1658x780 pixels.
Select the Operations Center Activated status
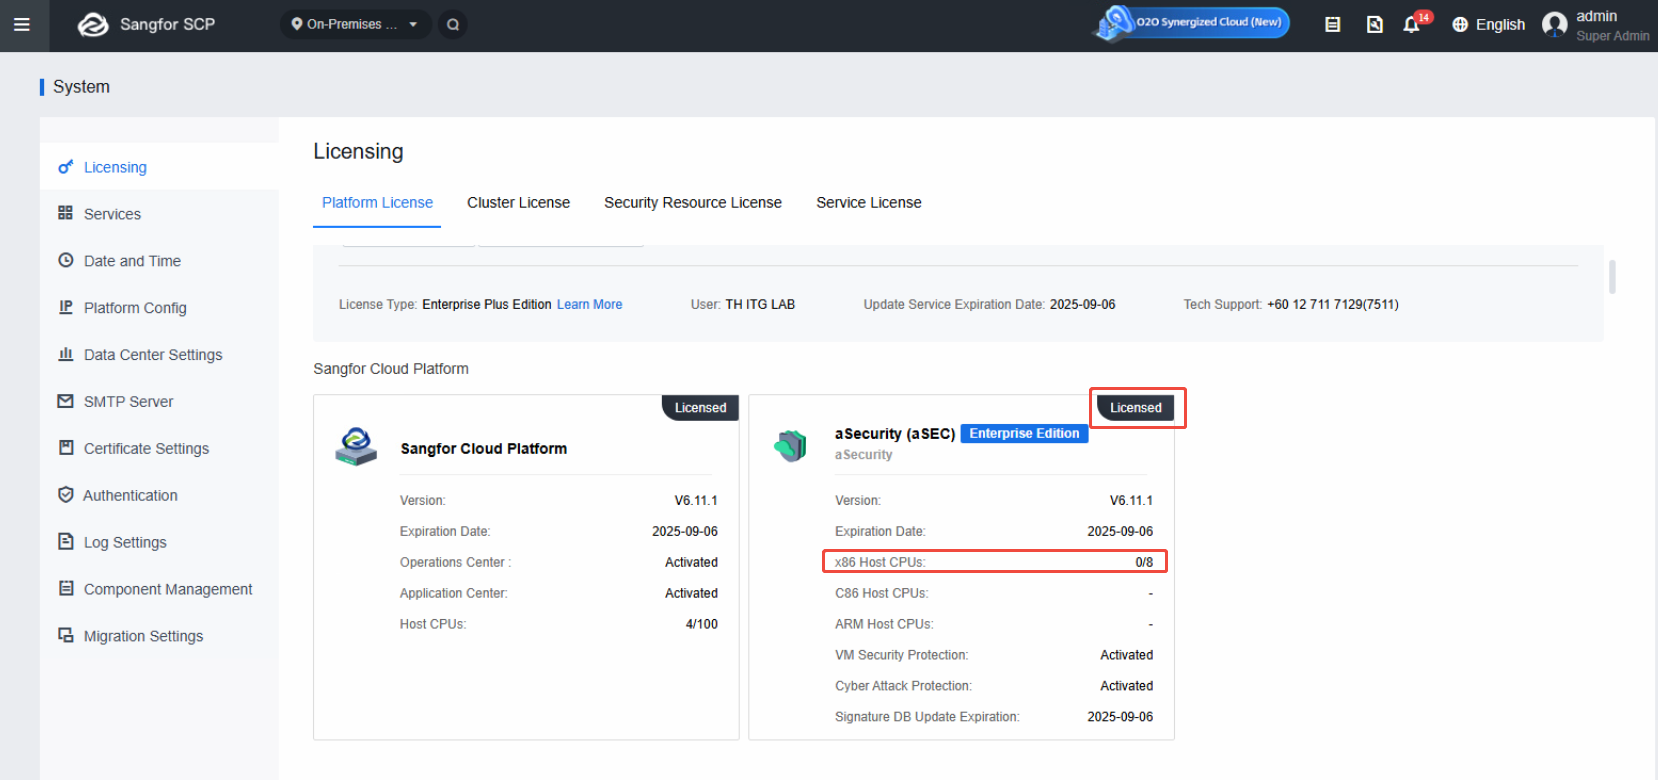coord(691,563)
